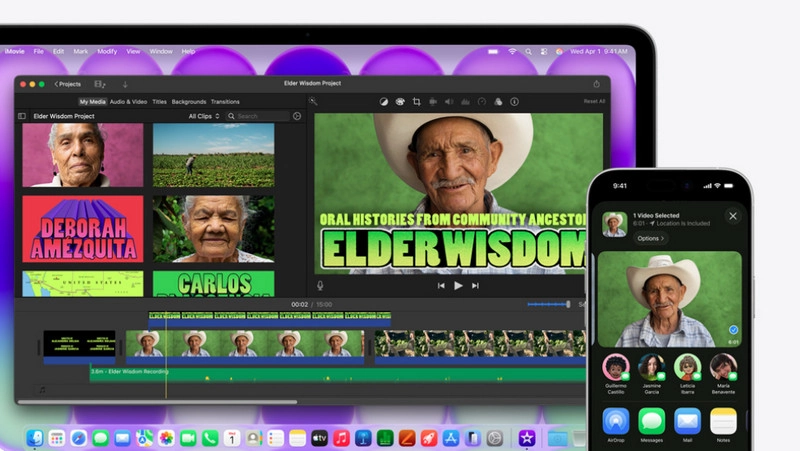Toggle selected video checkmark on iPhone
This screenshot has width=800, height=451.
coord(733,330)
